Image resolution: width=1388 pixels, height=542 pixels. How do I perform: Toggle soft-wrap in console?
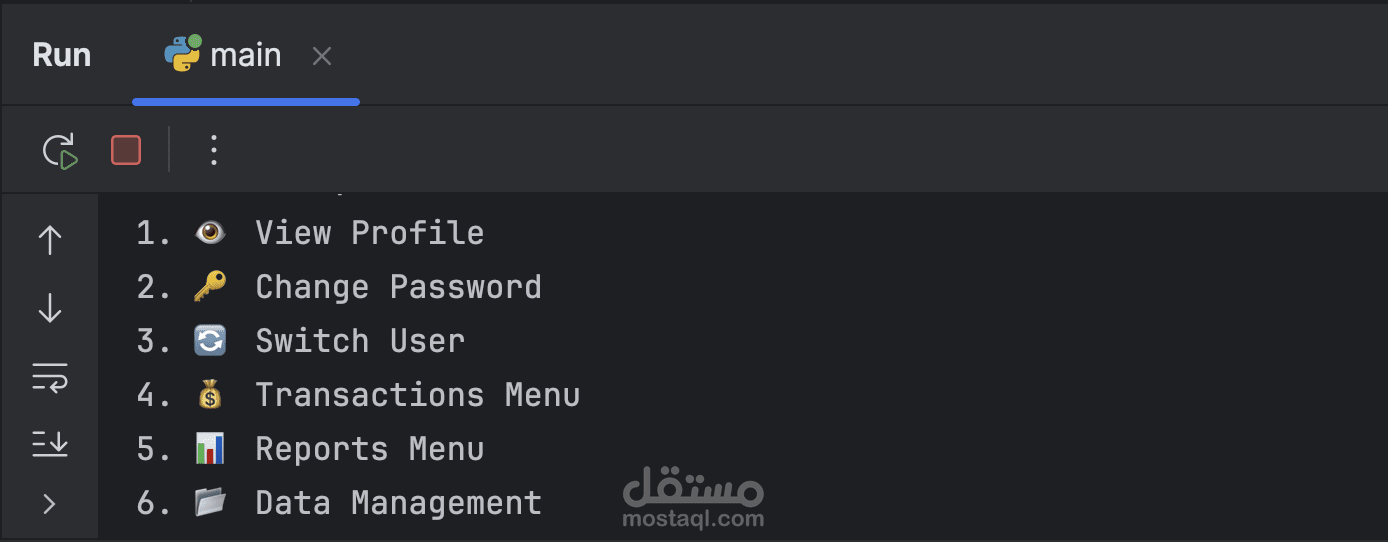coord(50,377)
